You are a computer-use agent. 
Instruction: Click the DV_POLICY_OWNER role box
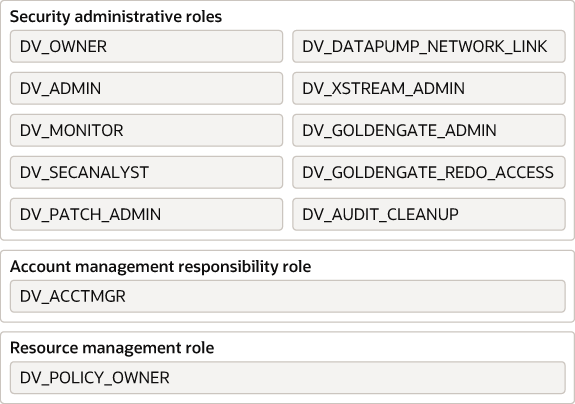(288, 378)
